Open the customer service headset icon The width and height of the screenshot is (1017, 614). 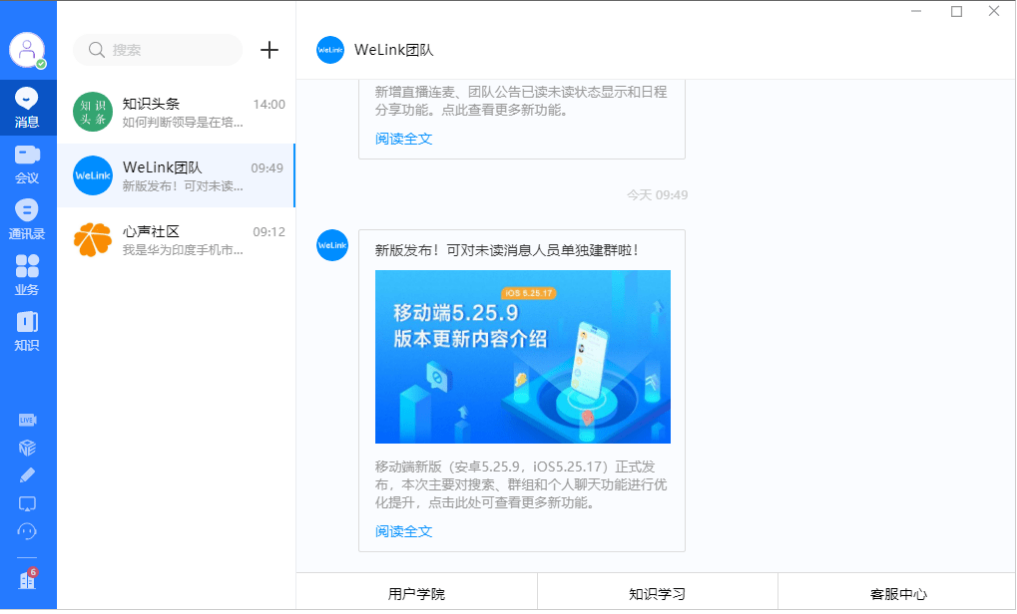point(27,532)
